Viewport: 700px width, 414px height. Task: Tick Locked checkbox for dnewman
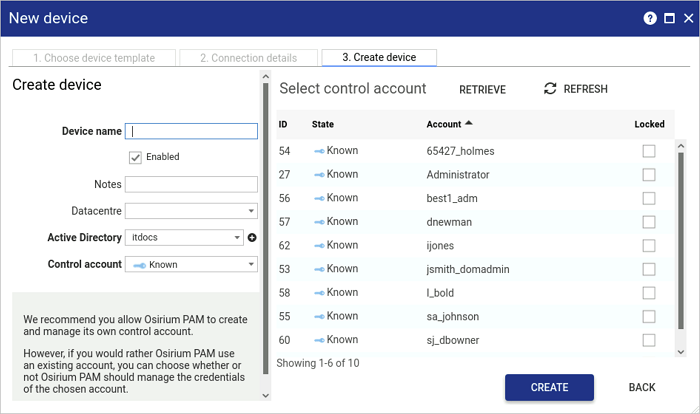tap(649, 222)
